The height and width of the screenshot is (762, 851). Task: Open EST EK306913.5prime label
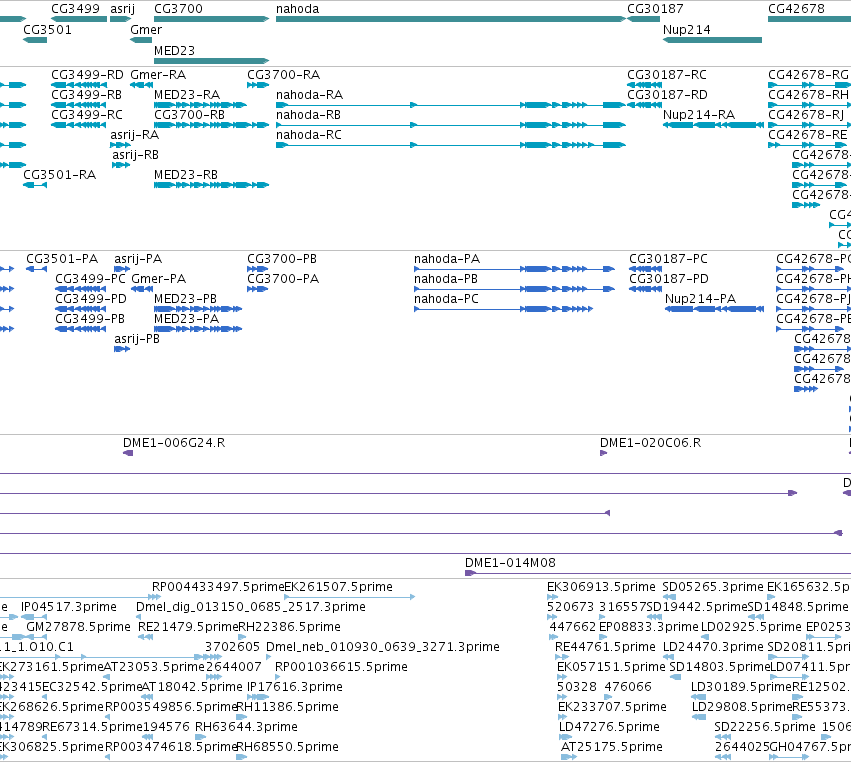pyautogui.click(x=601, y=587)
